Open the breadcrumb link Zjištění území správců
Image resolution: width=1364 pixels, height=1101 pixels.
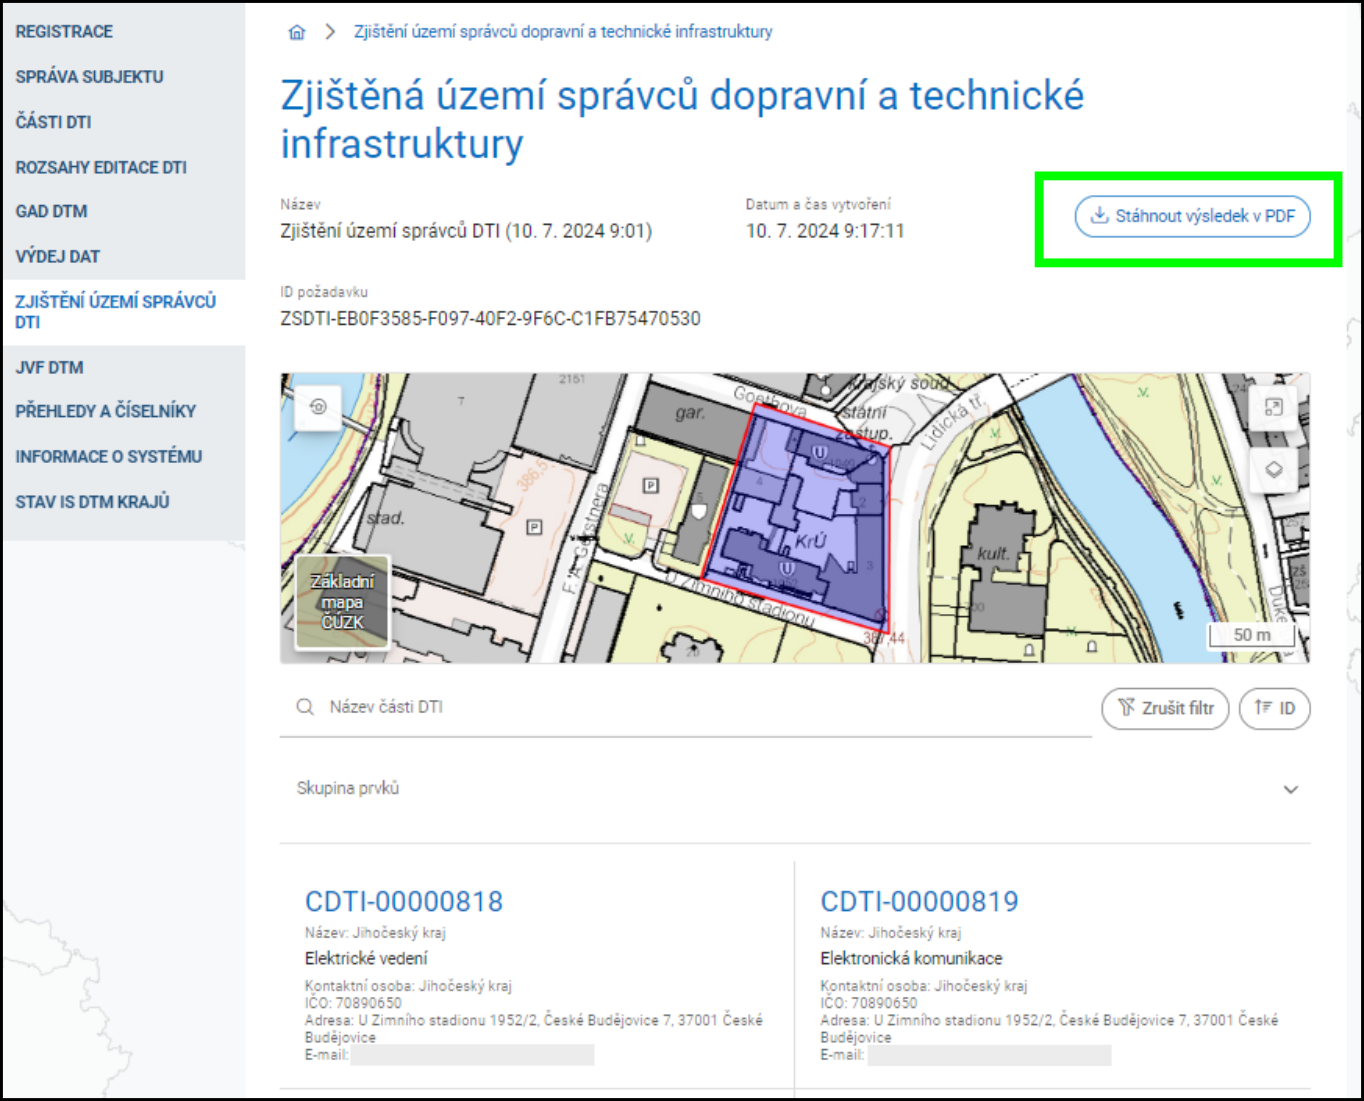(x=562, y=31)
